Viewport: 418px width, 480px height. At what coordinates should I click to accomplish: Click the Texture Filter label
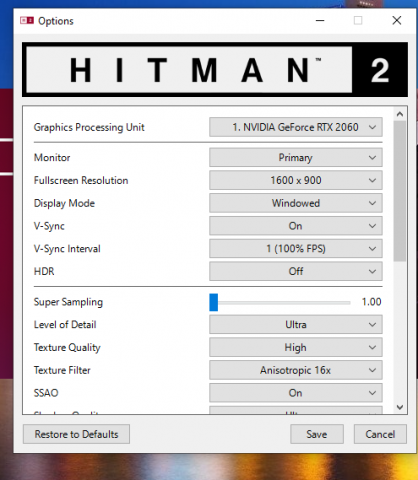[x=62, y=370]
